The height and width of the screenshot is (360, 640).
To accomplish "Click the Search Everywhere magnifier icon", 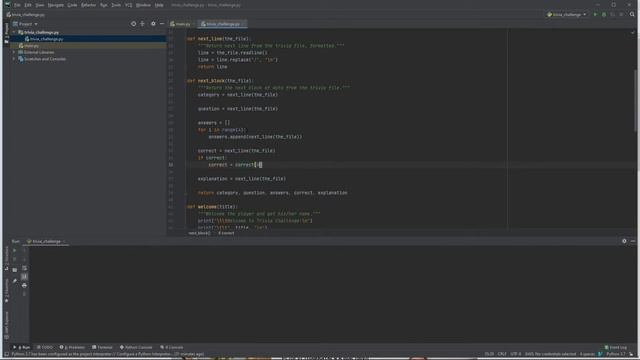I will point(632,15).
